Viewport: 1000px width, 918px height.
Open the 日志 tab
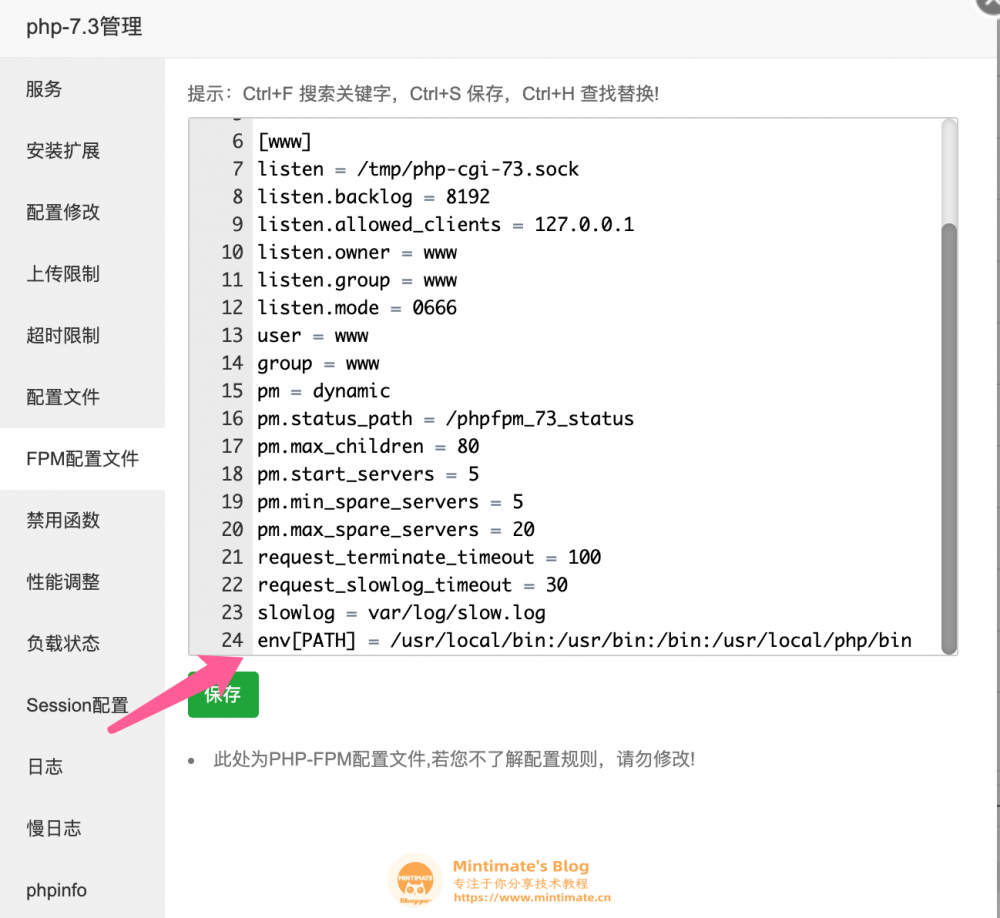point(82,766)
